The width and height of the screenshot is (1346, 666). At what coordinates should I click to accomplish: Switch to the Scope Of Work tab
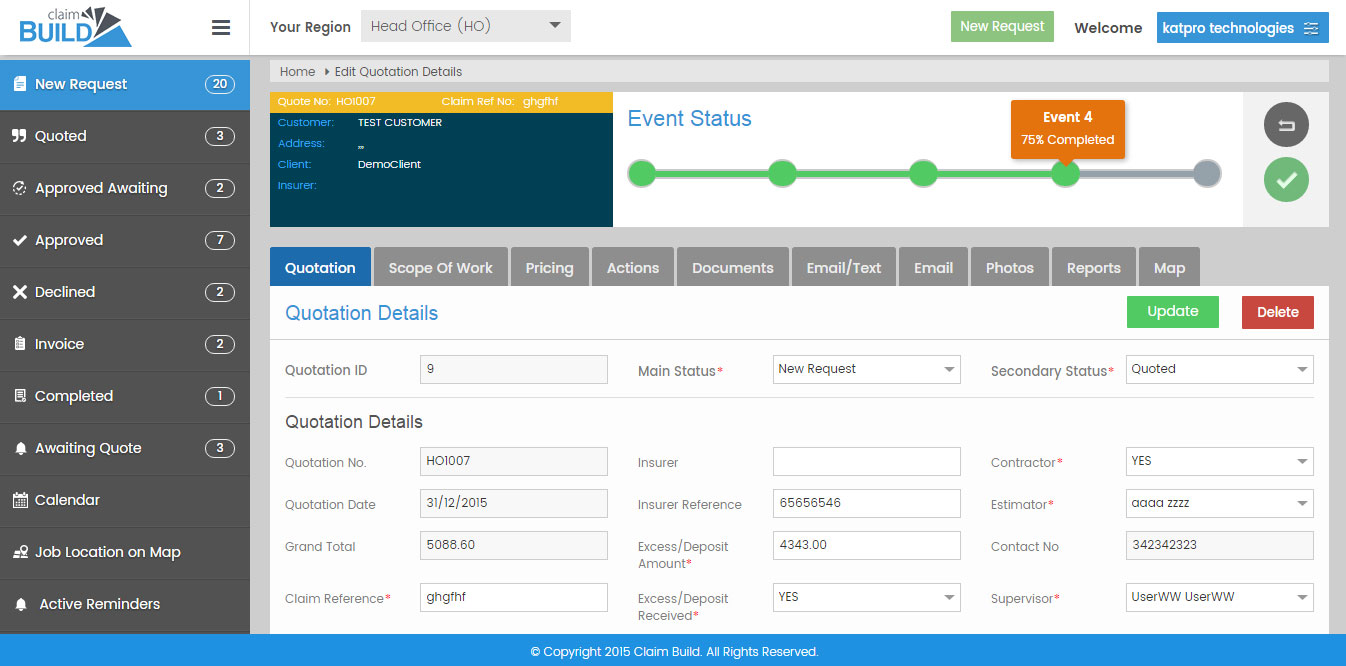[440, 268]
